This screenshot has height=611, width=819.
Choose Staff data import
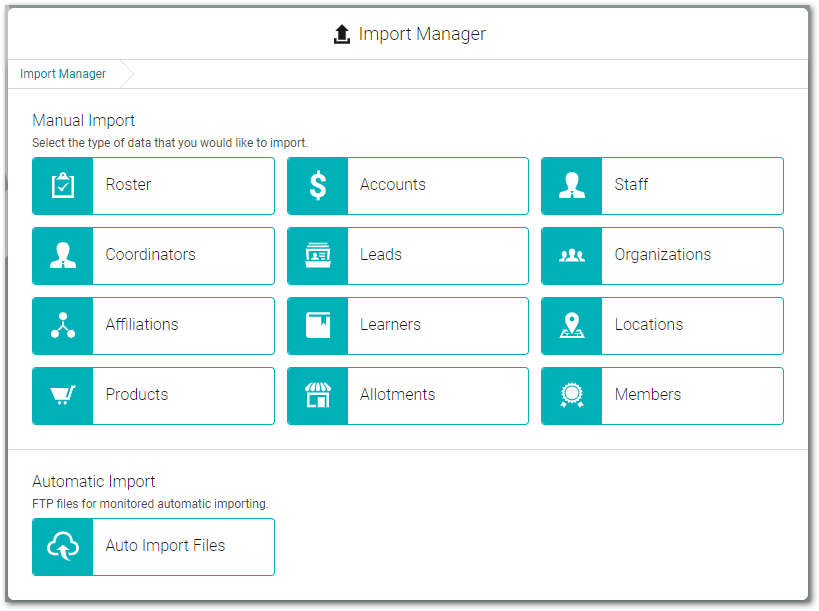662,185
